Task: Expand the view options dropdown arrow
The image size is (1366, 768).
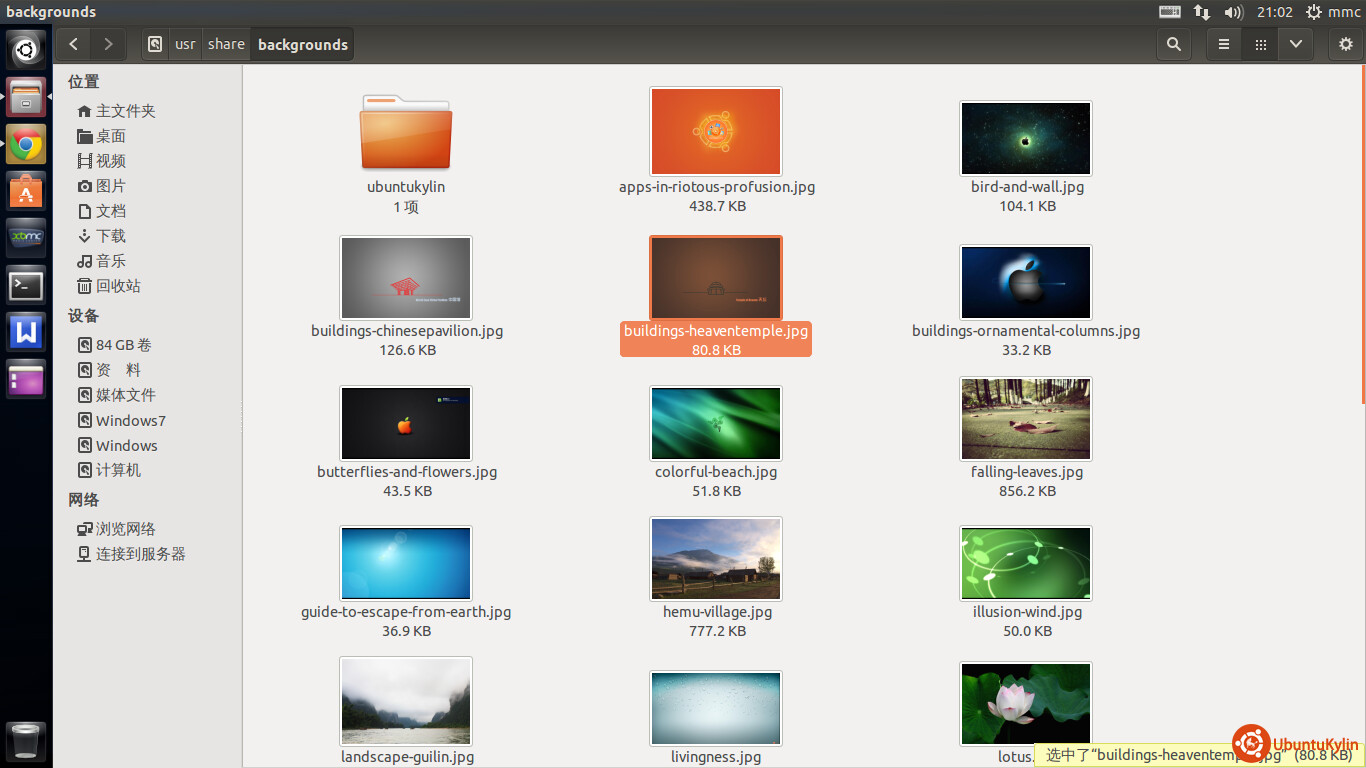Action: tap(1295, 44)
